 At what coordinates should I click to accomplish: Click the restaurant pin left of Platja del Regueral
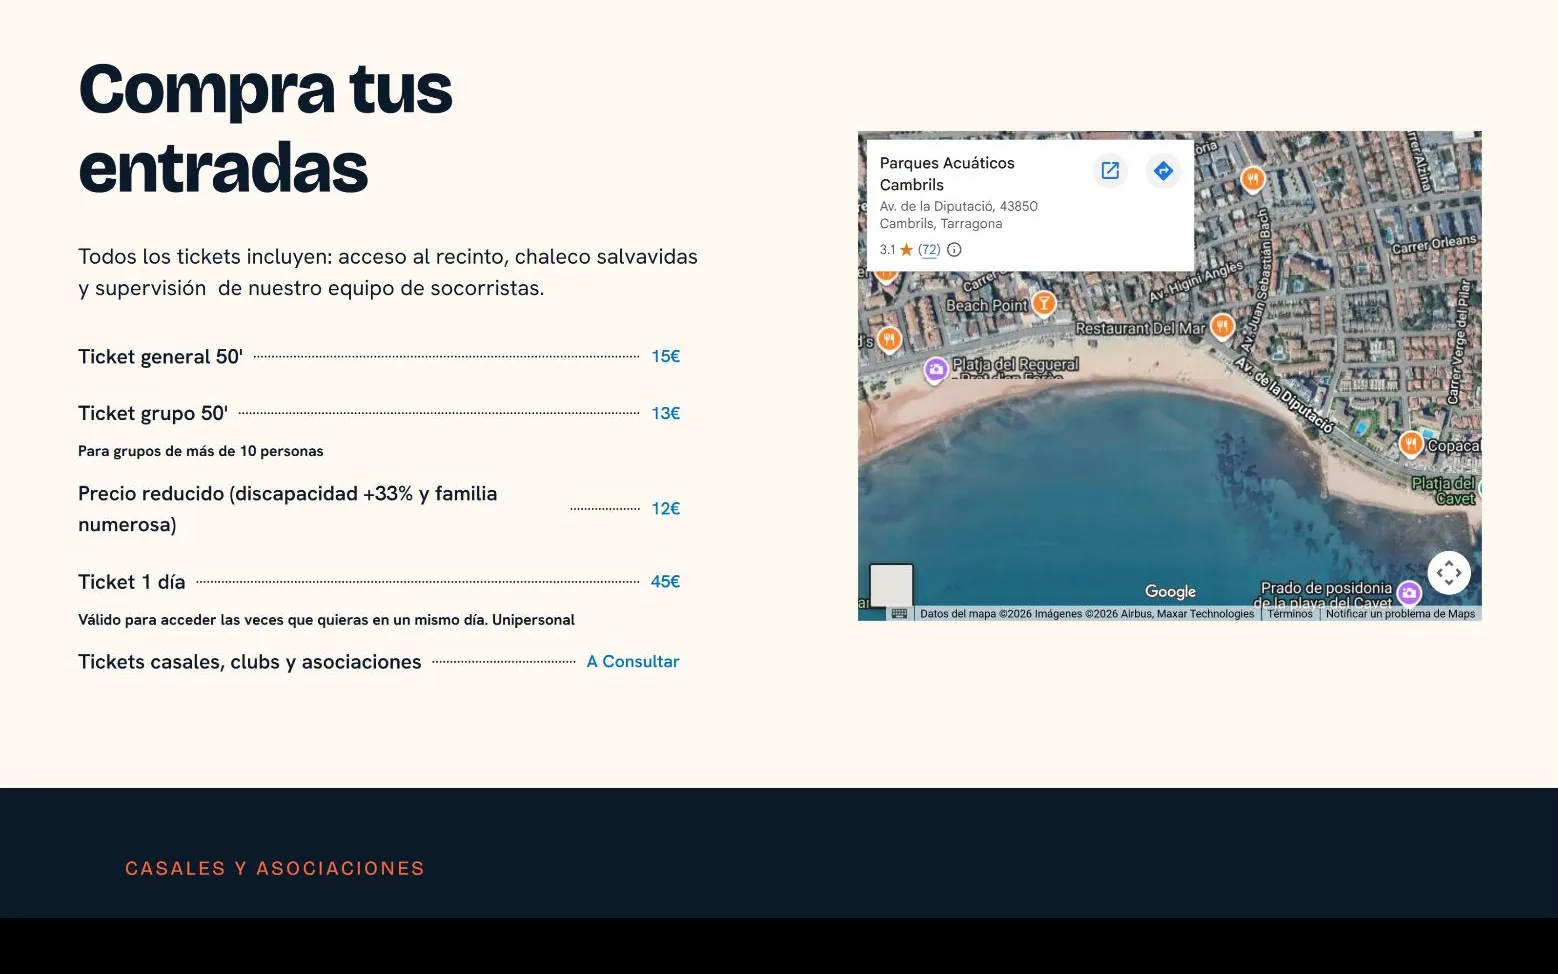[x=889, y=340]
